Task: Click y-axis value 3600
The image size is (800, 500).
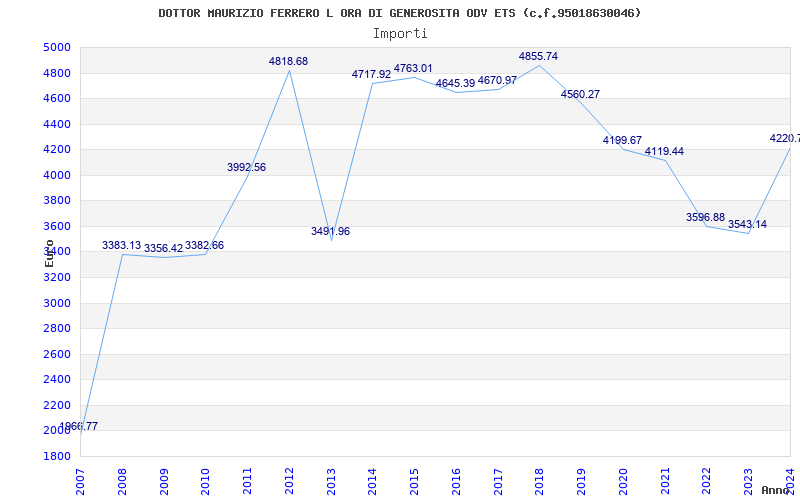Action: pos(57,227)
